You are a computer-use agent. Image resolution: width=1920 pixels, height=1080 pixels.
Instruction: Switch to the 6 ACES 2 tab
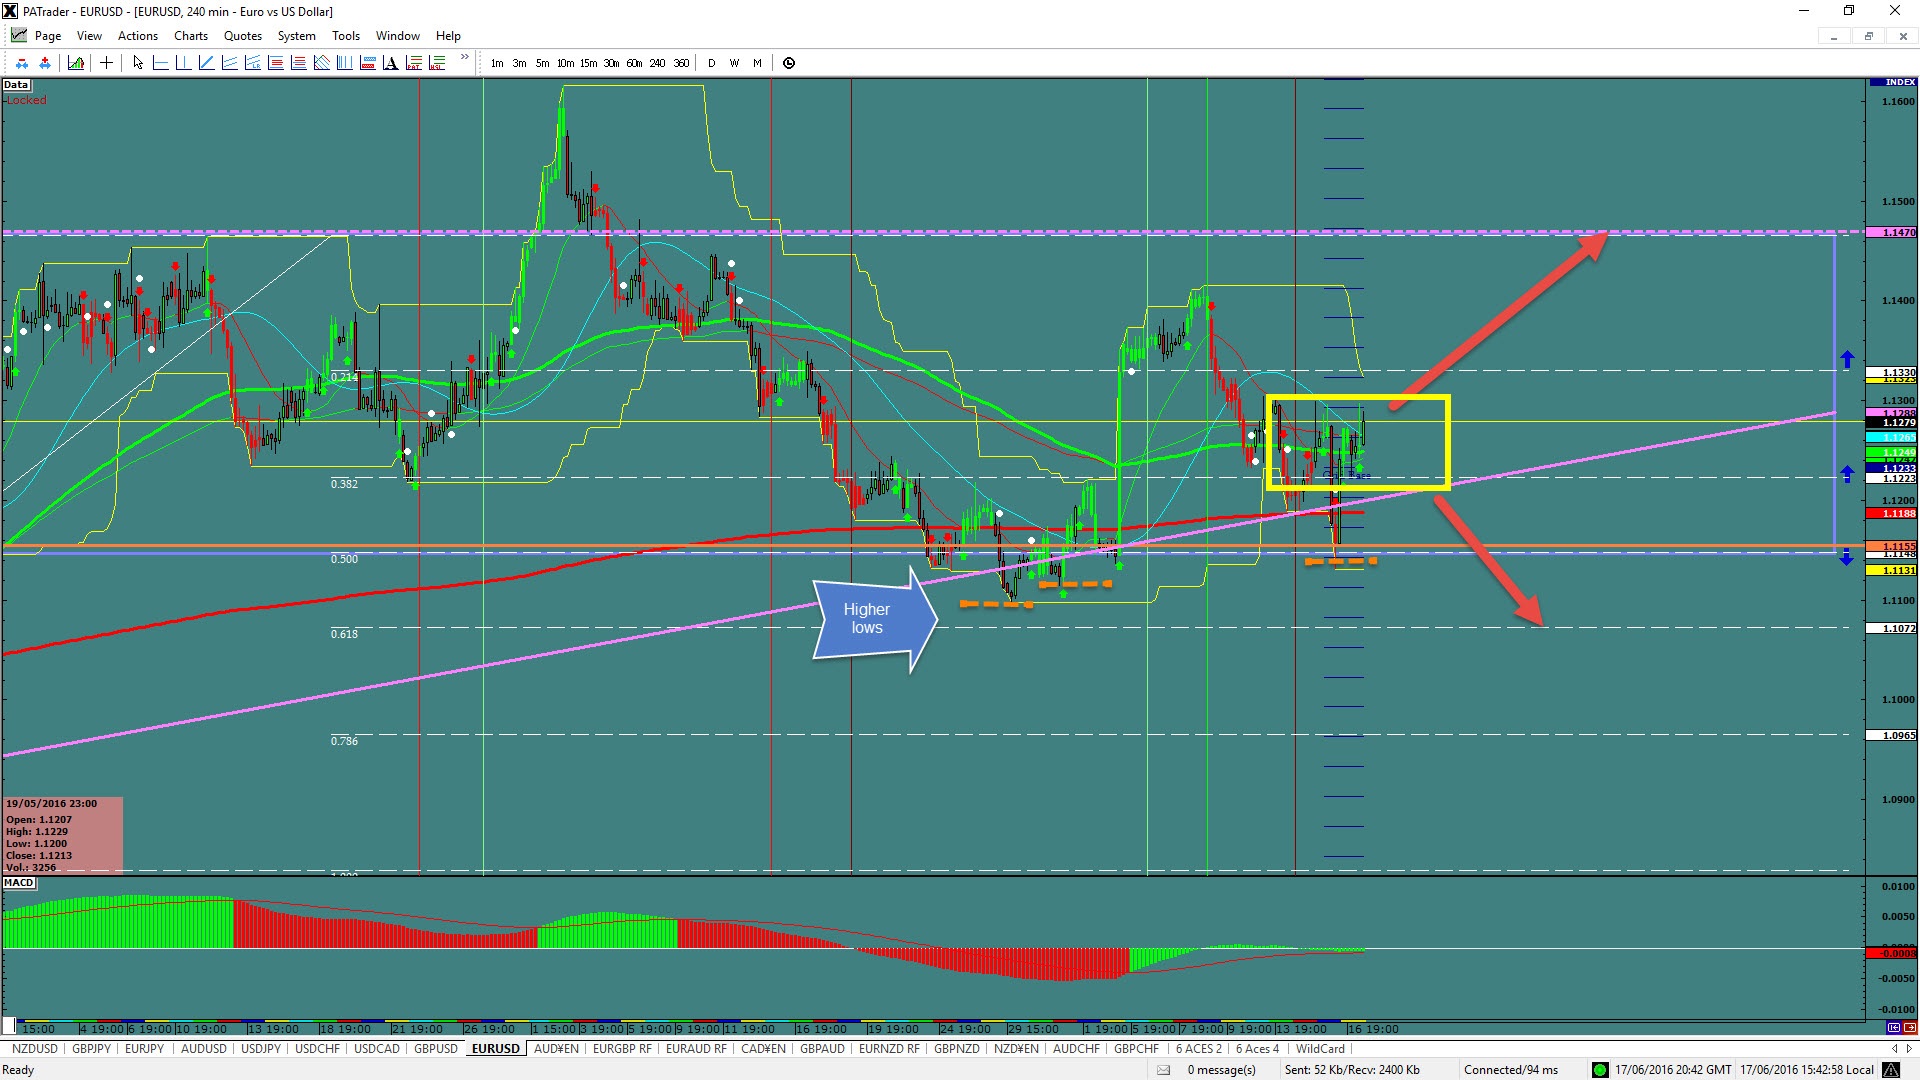[1199, 1049]
